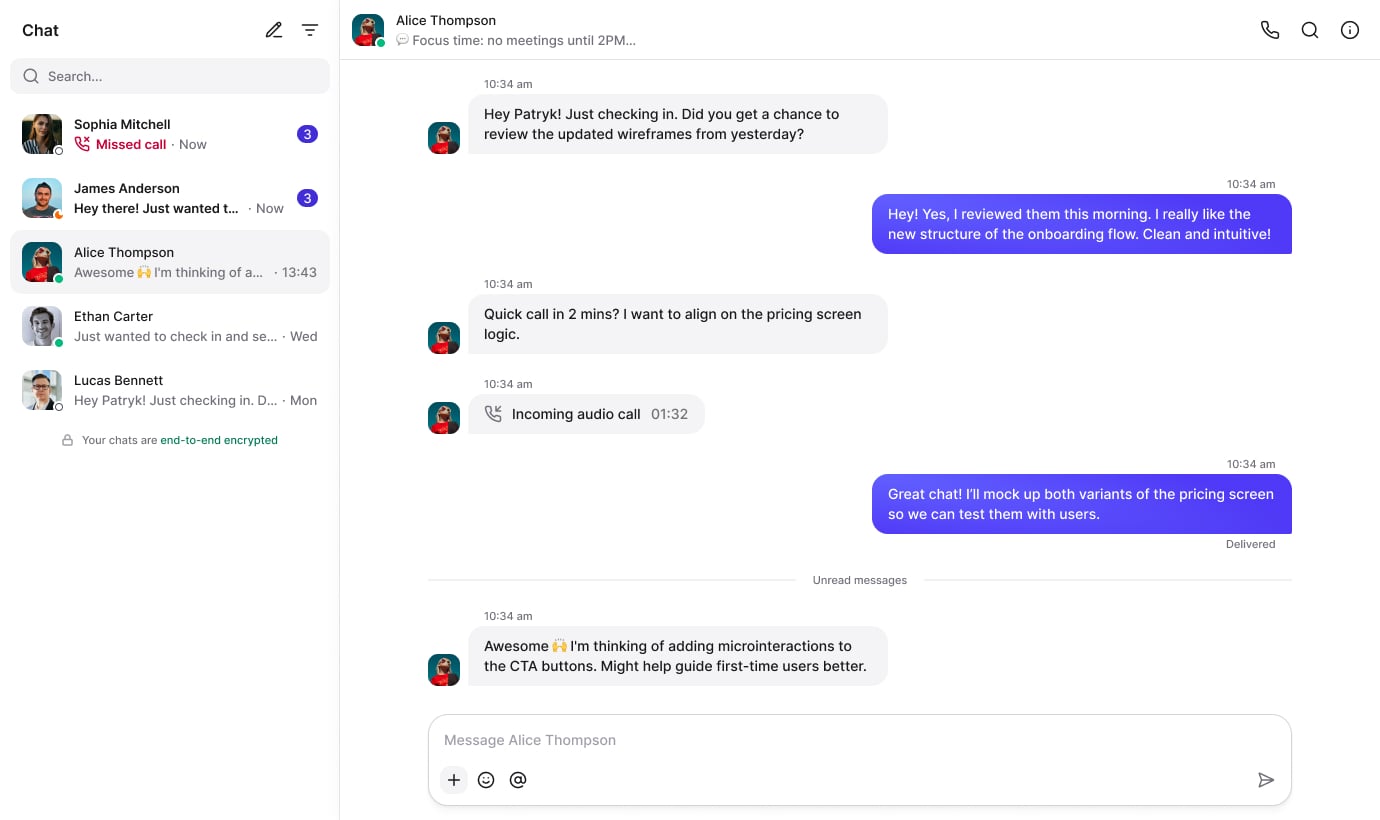1380x820 pixels.
Task: Send the message with arrow icon
Action: 1266,780
